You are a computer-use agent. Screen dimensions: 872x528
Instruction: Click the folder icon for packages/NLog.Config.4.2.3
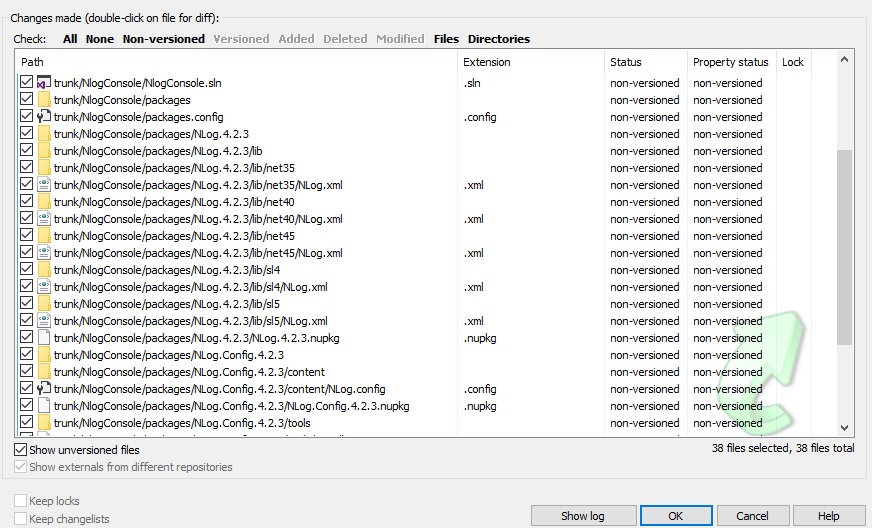point(44,355)
